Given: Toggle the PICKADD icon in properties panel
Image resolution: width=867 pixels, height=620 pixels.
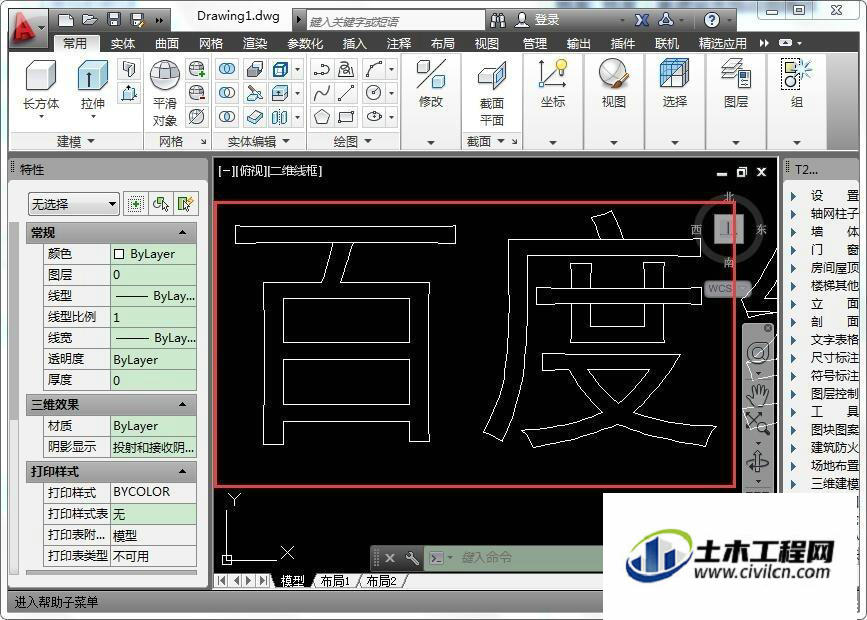Looking at the screenshot, I should click(x=135, y=204).
